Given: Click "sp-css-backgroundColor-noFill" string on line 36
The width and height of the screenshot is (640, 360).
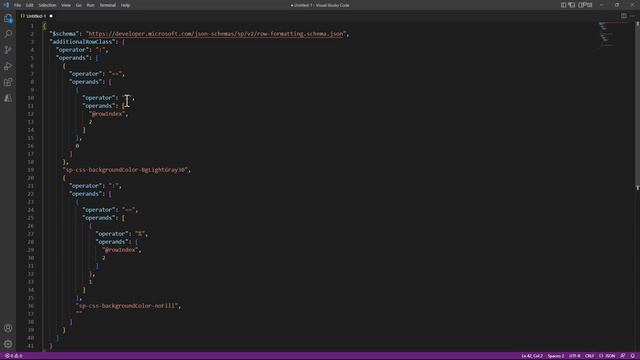Looking at the screenshot, I should tap(127, 306).
